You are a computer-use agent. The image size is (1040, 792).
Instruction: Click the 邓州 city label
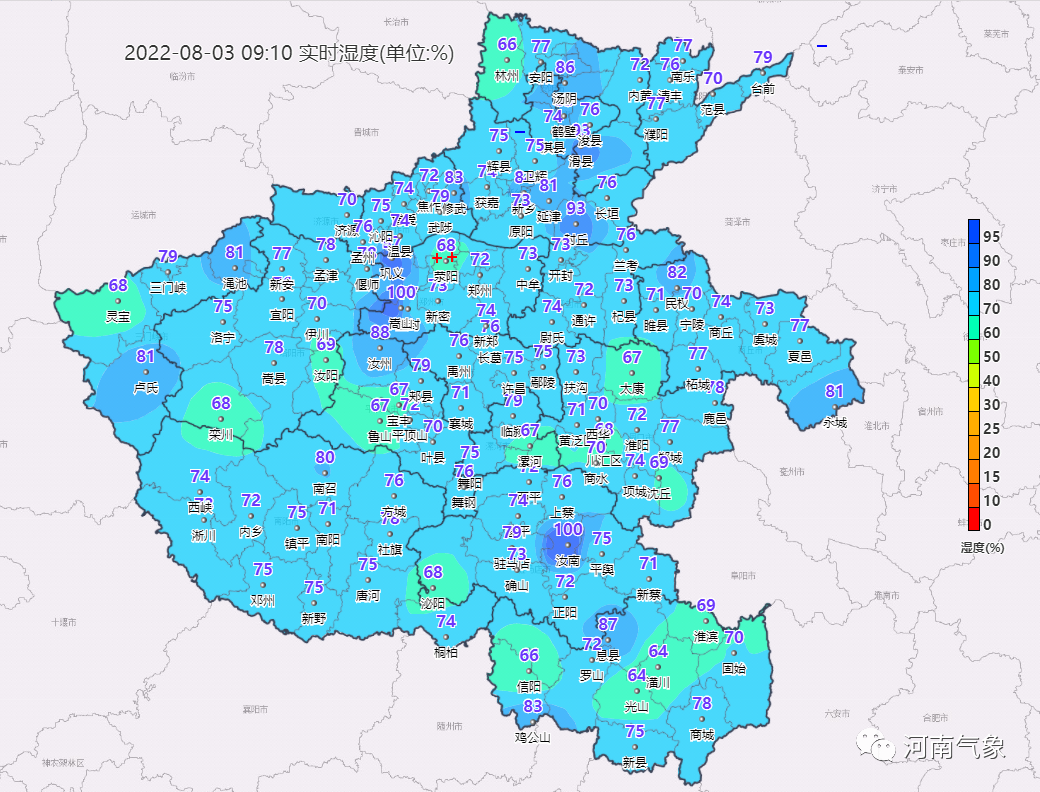[263, 601]
